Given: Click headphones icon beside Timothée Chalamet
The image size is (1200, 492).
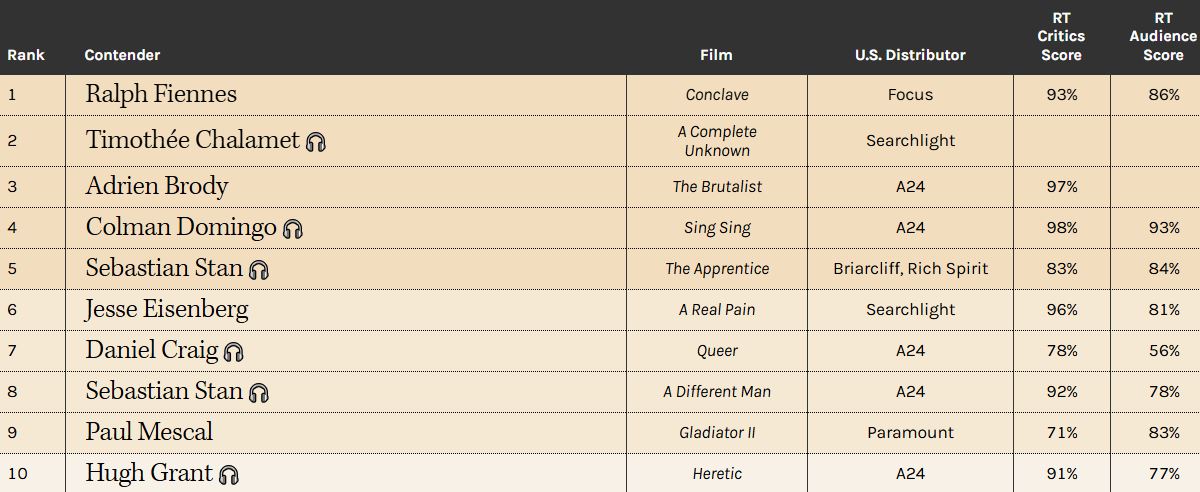Looking at the screenshot, I should pyautogui.click(x=316, y=142).
